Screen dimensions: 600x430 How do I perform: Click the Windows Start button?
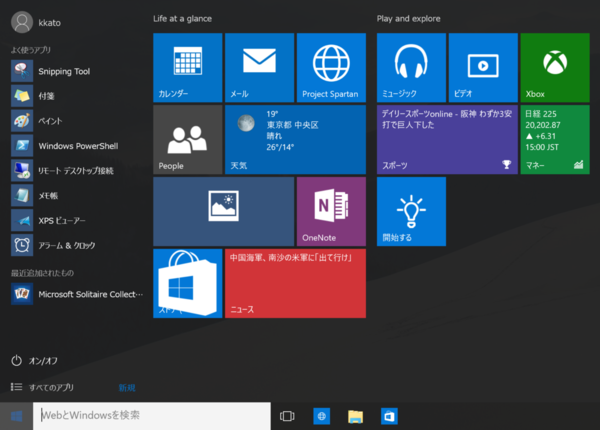pos(16,416)
